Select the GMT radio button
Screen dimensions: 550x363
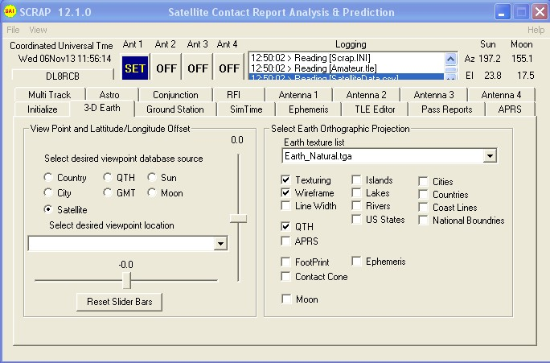coord(107,193)
